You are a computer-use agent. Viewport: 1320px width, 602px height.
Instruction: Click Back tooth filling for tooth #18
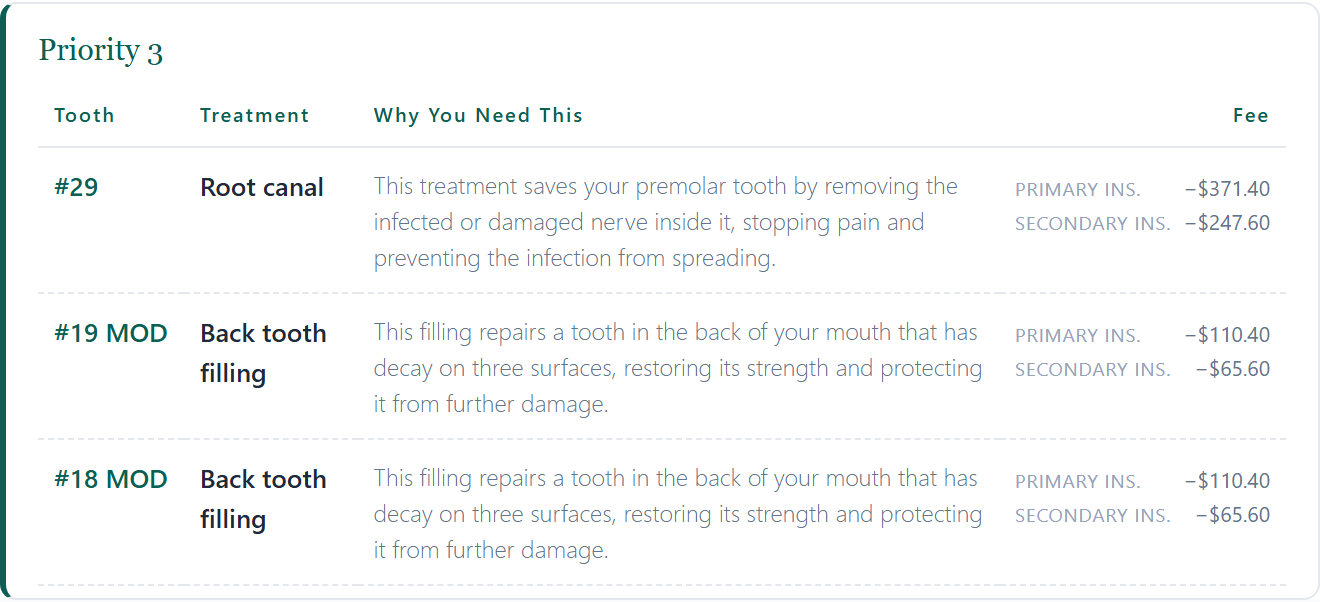pos(263,499)
